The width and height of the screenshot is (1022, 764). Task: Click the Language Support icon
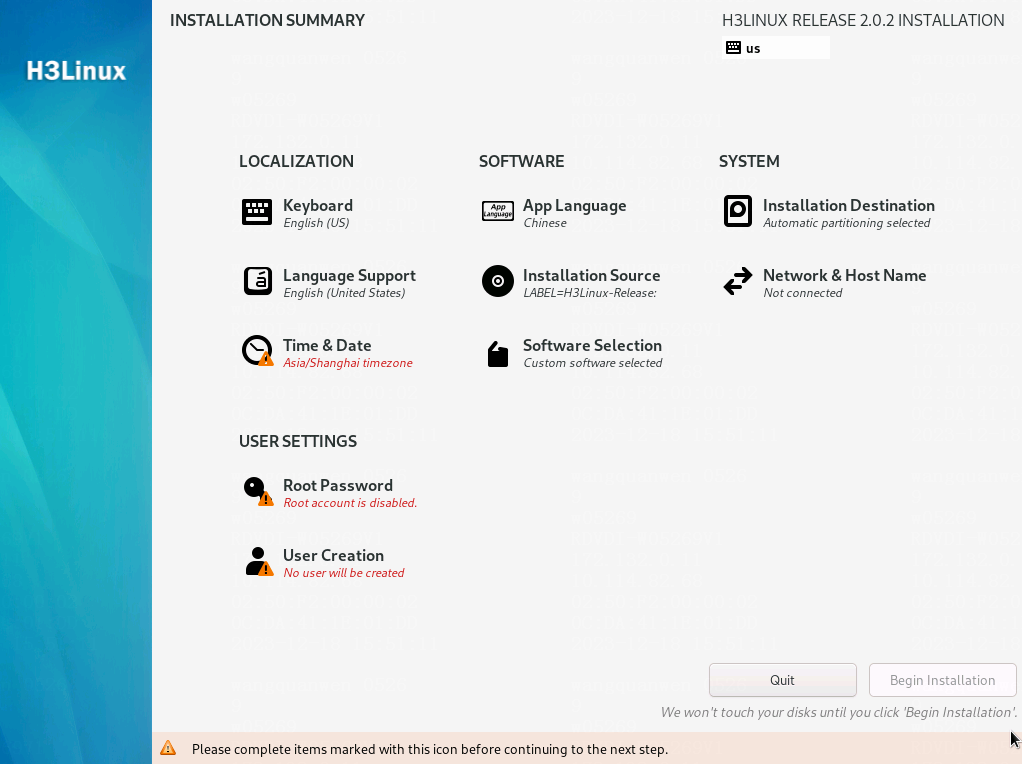[x=257, y=282]
